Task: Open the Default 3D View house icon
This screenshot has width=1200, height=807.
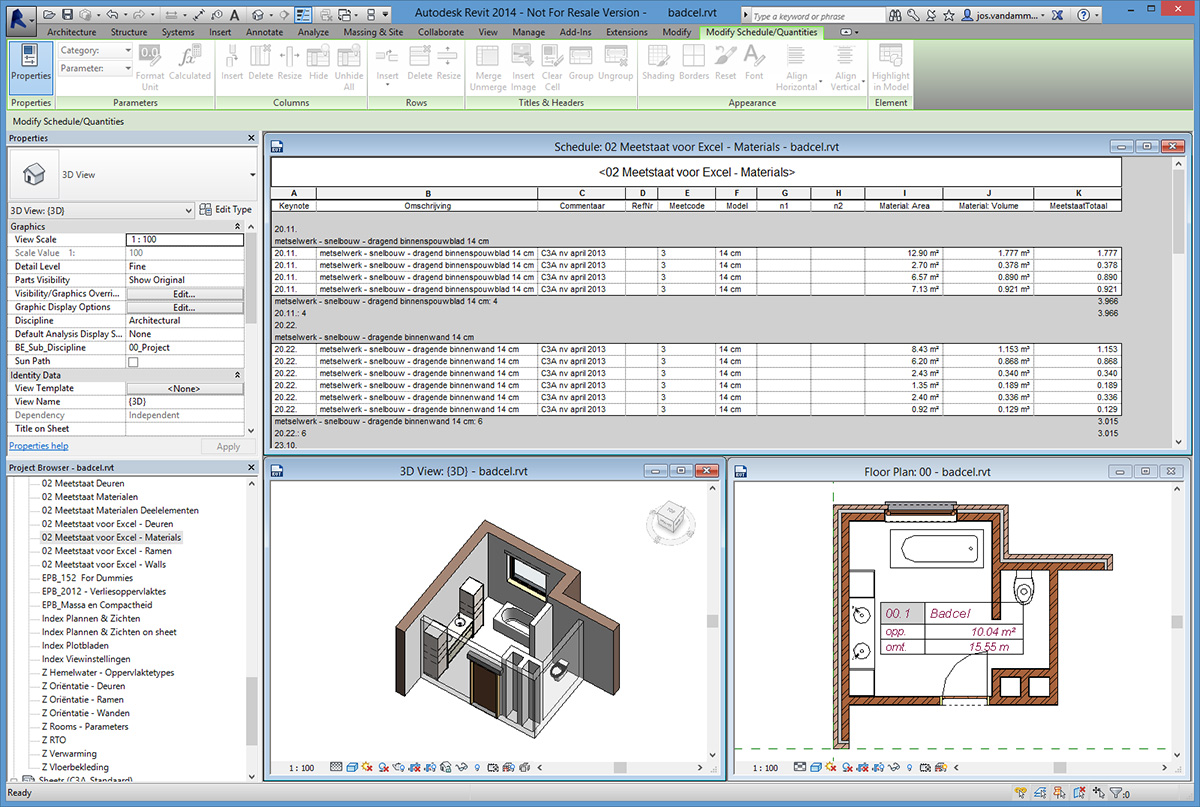Action: pyautogui.click(x=257, y=16)
